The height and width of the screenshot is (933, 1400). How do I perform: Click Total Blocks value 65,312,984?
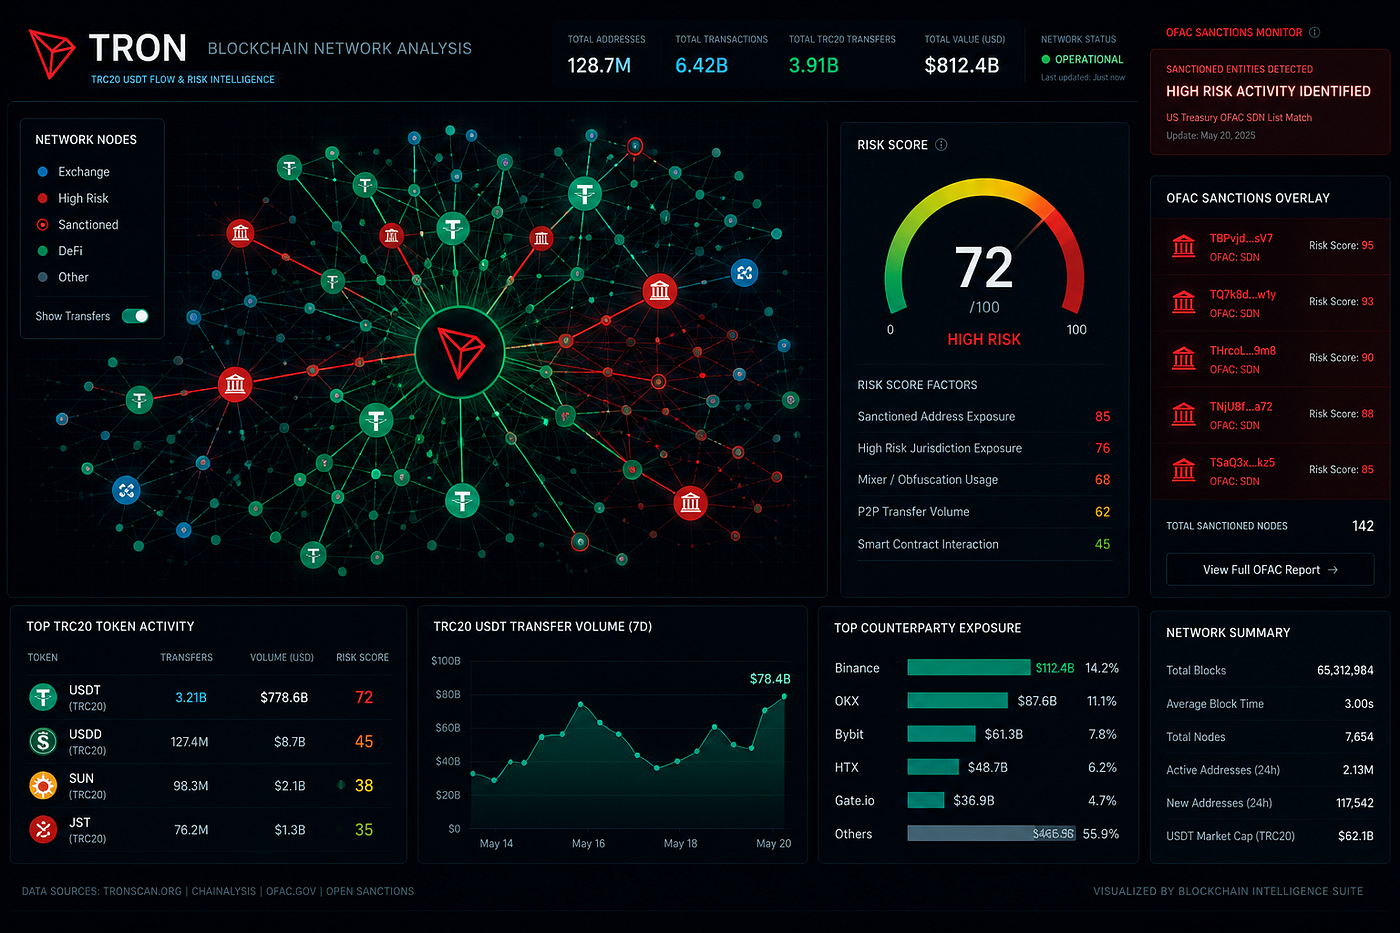tap(1345, 670)
